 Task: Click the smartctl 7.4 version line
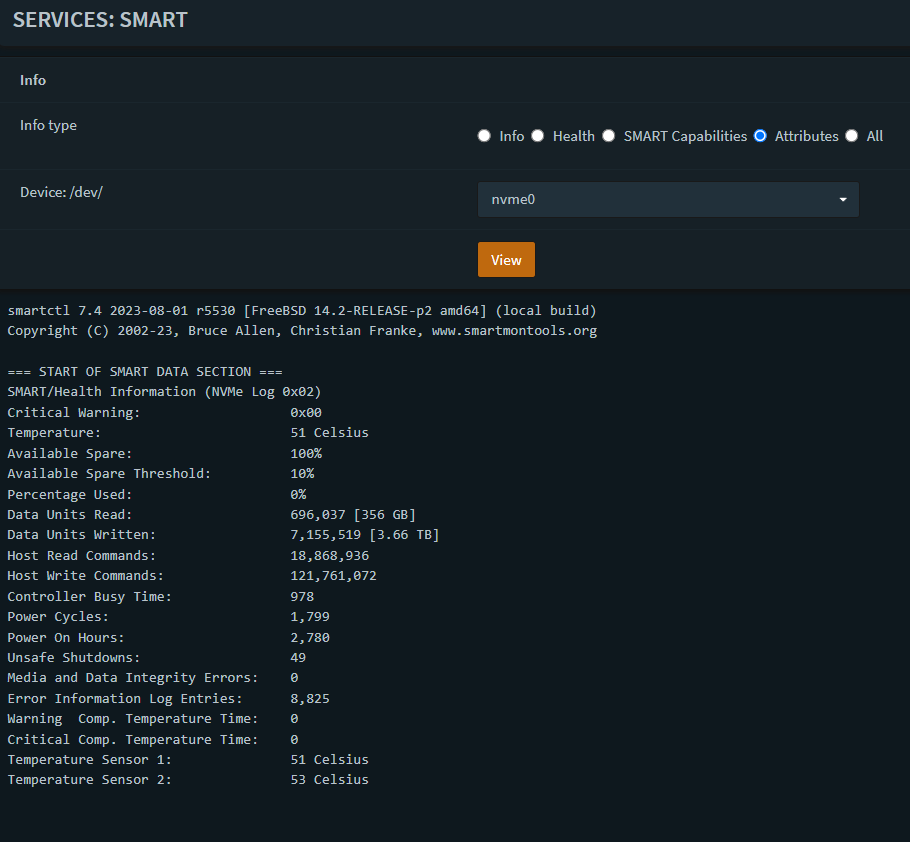click(x=302, y=310)
